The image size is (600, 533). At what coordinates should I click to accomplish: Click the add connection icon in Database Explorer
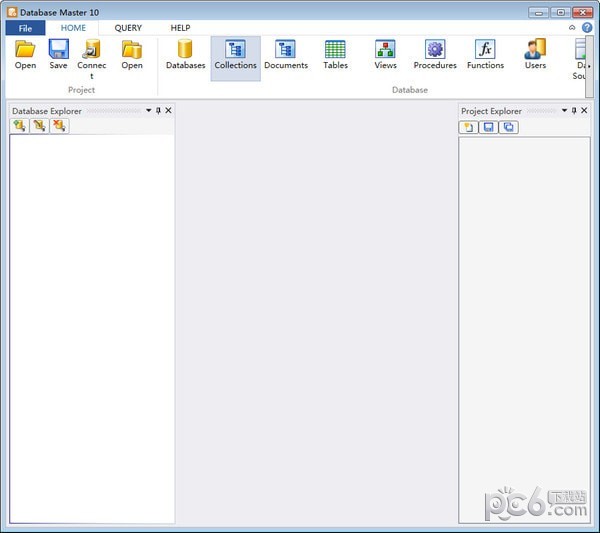point(20,126)
